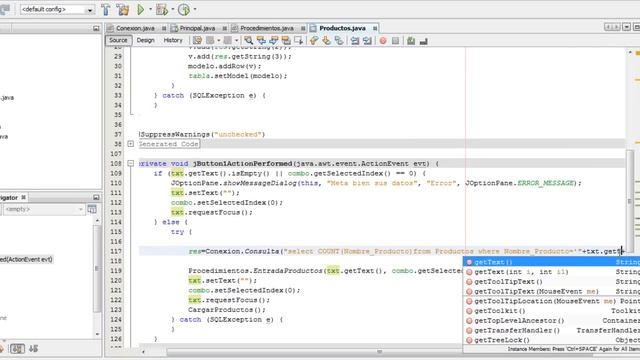Image resolution: width=640 pixels, height=360 pixels.
Task: Choose getToolTipText() suggestion
Action: click(551, 282)
